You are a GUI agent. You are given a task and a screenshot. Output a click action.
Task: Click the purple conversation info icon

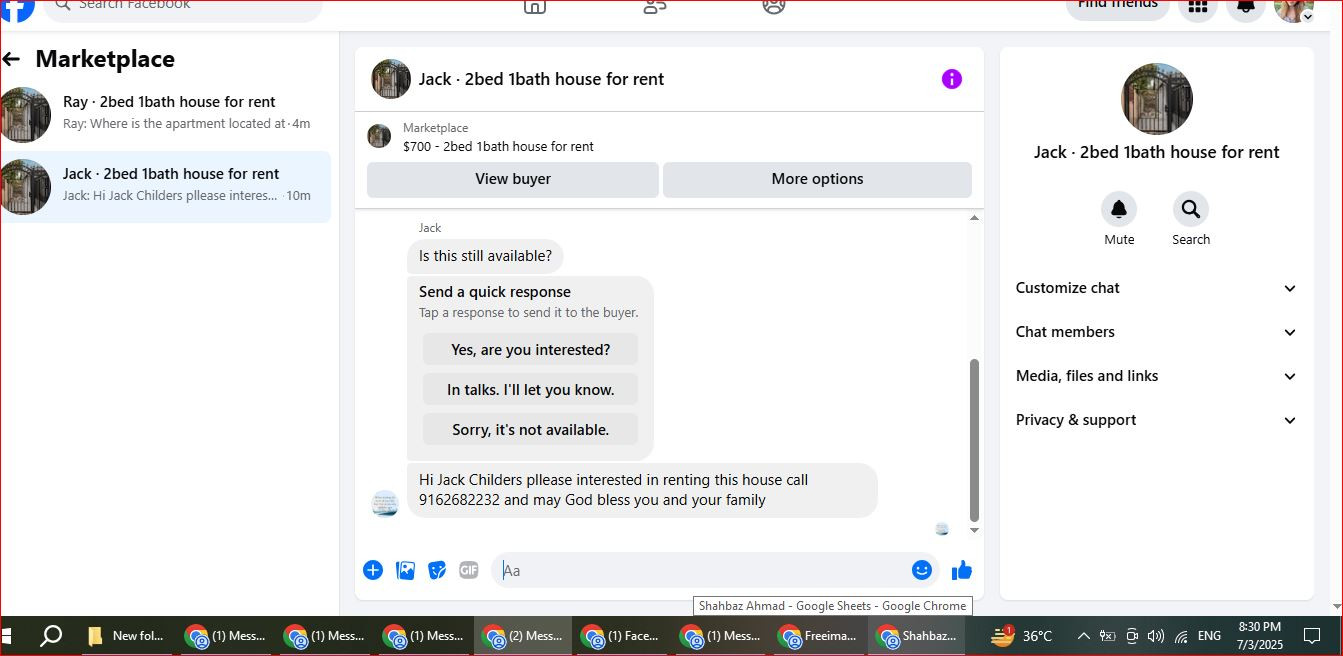(952, 79)
